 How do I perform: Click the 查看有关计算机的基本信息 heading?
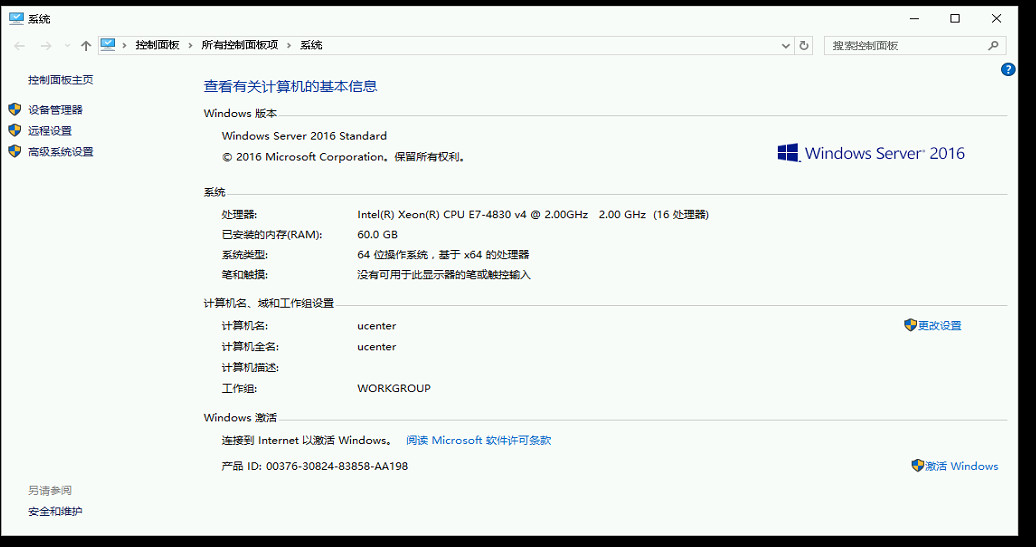click(290, 86)
